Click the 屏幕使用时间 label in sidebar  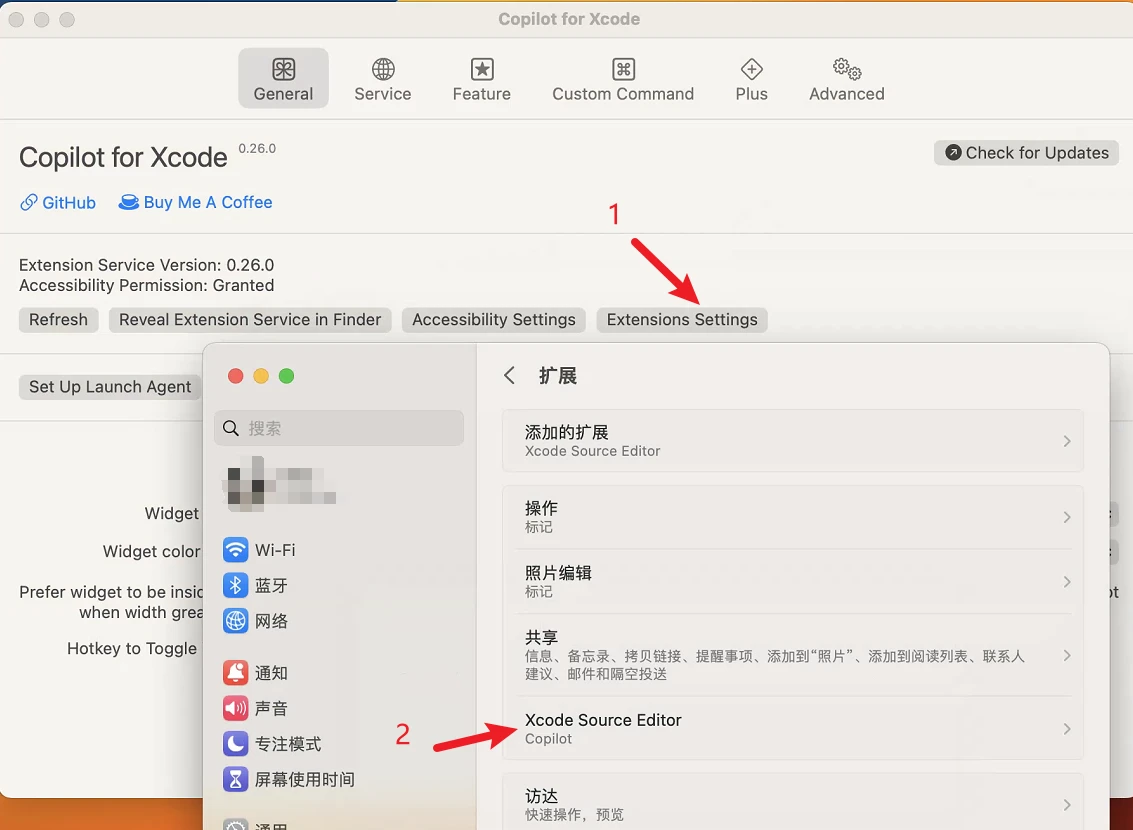point(304,779)
